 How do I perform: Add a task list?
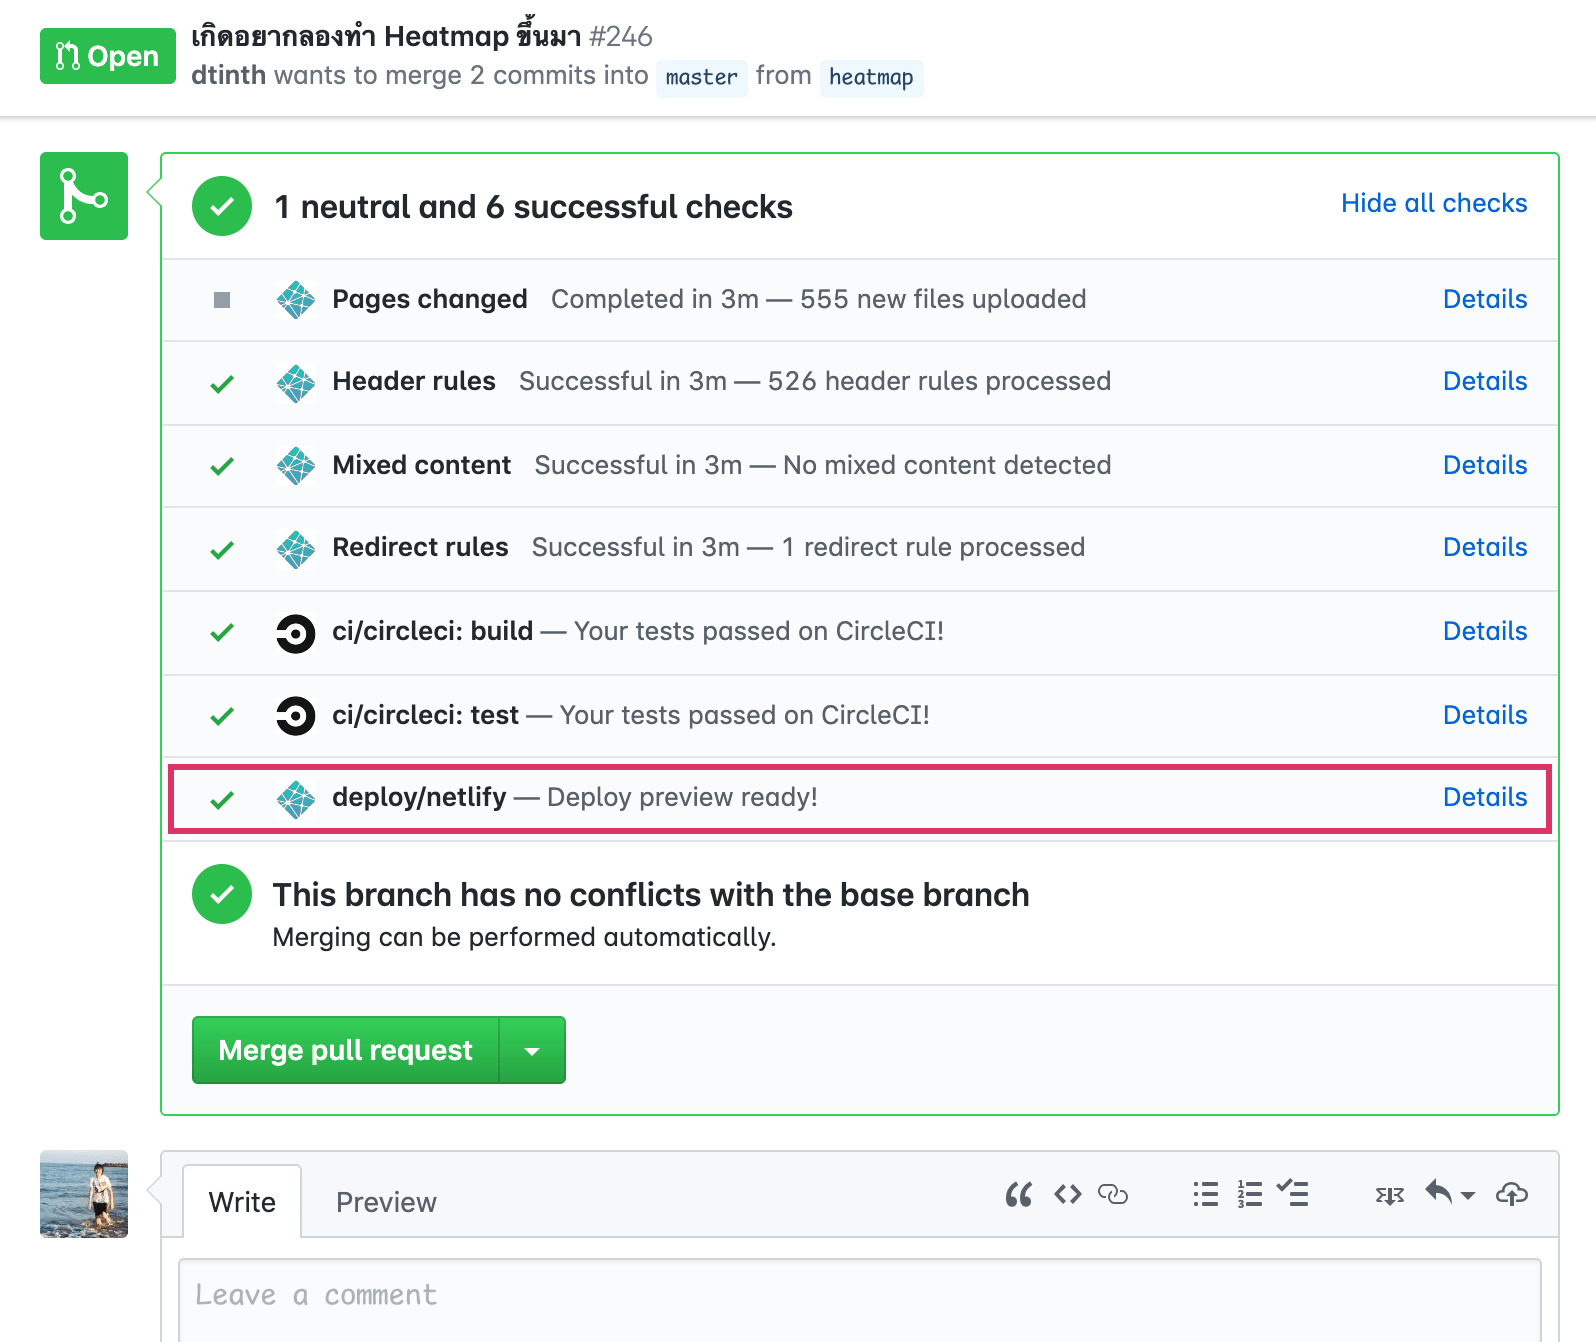pyautogui.click(x=1293, y=1193)
